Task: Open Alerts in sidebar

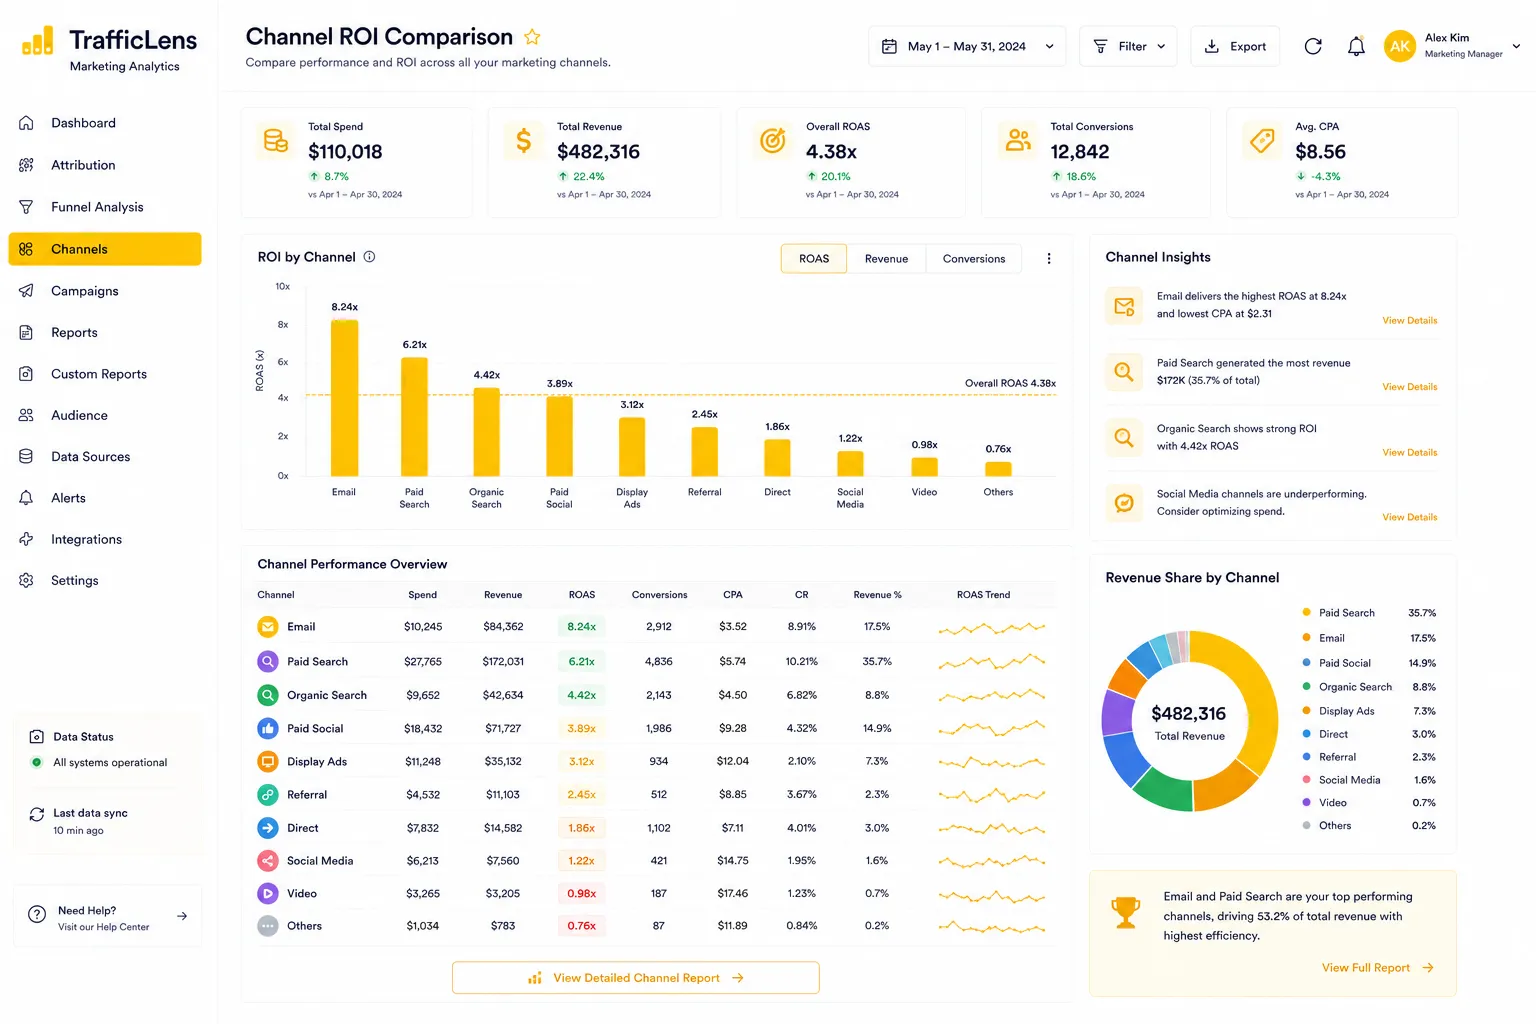Action: [105, 498]
